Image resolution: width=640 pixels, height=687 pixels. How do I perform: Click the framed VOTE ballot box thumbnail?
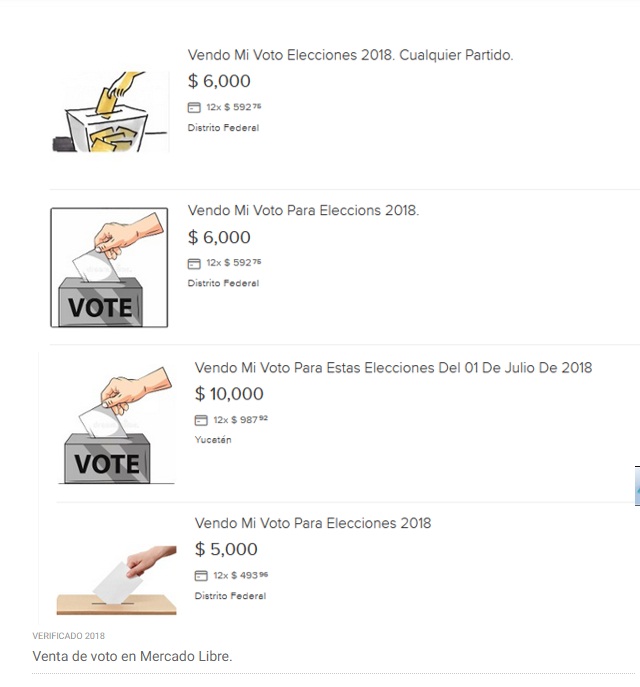pos(109,268)
